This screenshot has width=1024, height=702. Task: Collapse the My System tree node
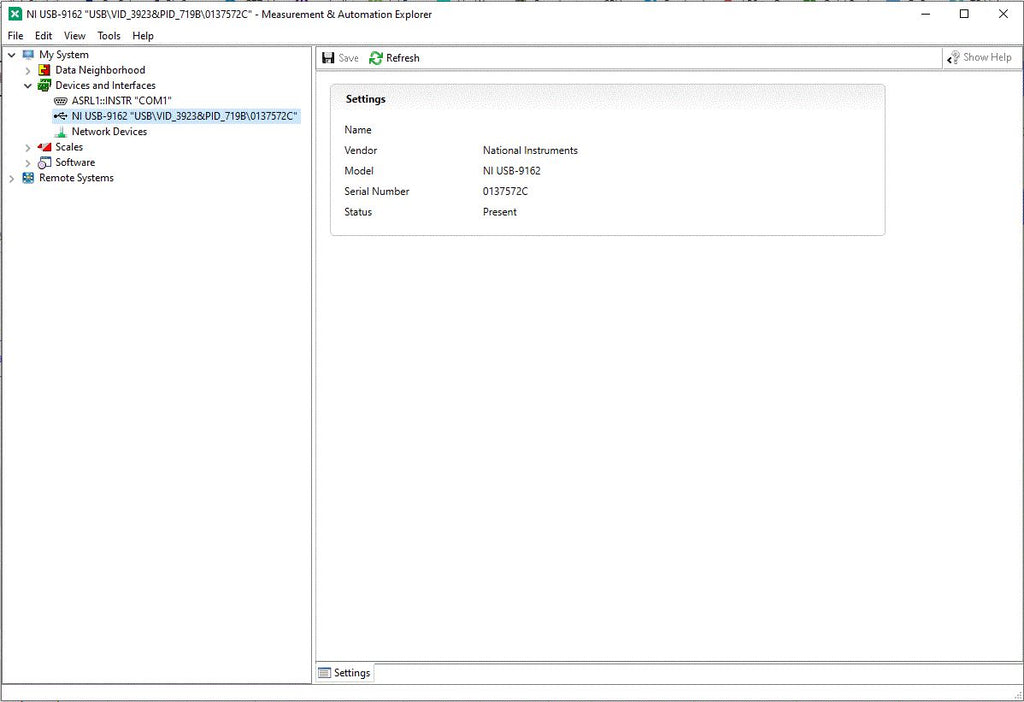coord(12,55)
